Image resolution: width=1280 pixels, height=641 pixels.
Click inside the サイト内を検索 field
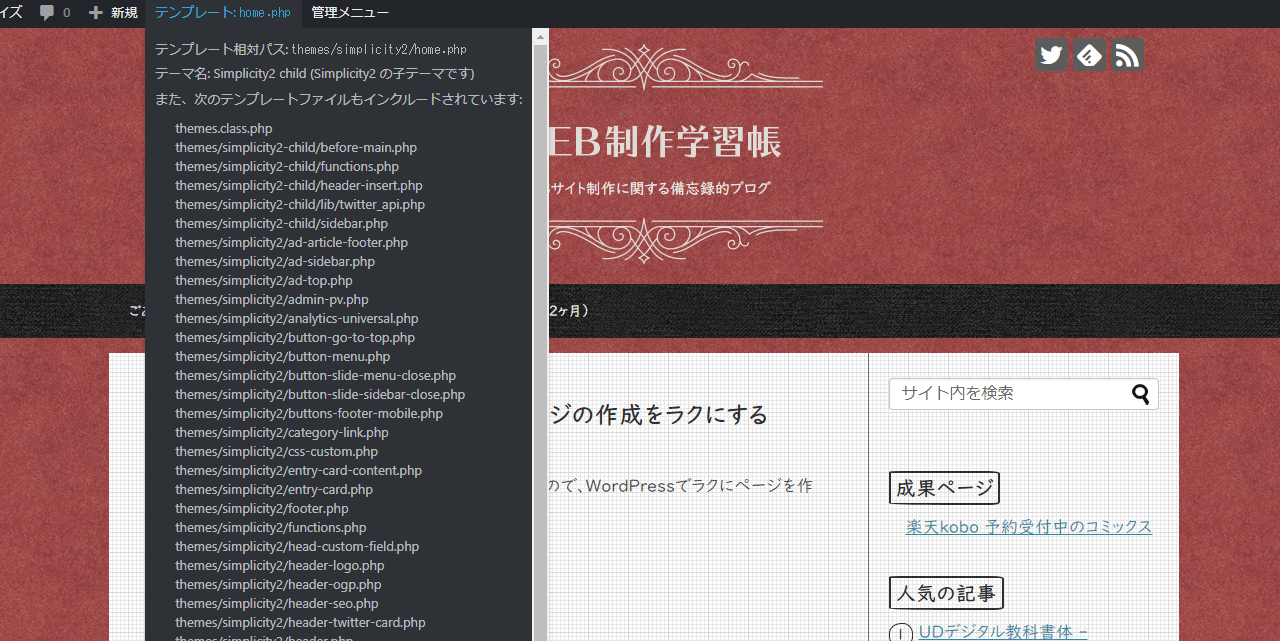click(x=1008, y=394)
